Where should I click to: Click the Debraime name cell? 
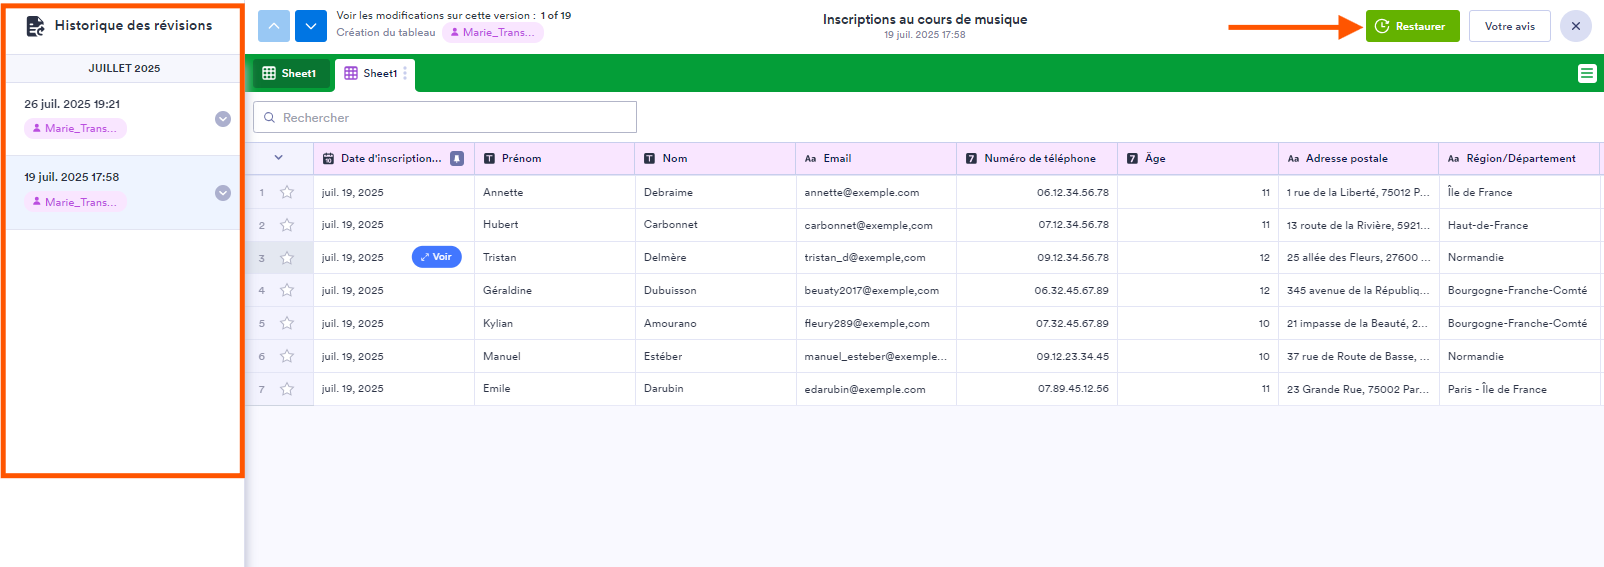(x=716, y=192)
